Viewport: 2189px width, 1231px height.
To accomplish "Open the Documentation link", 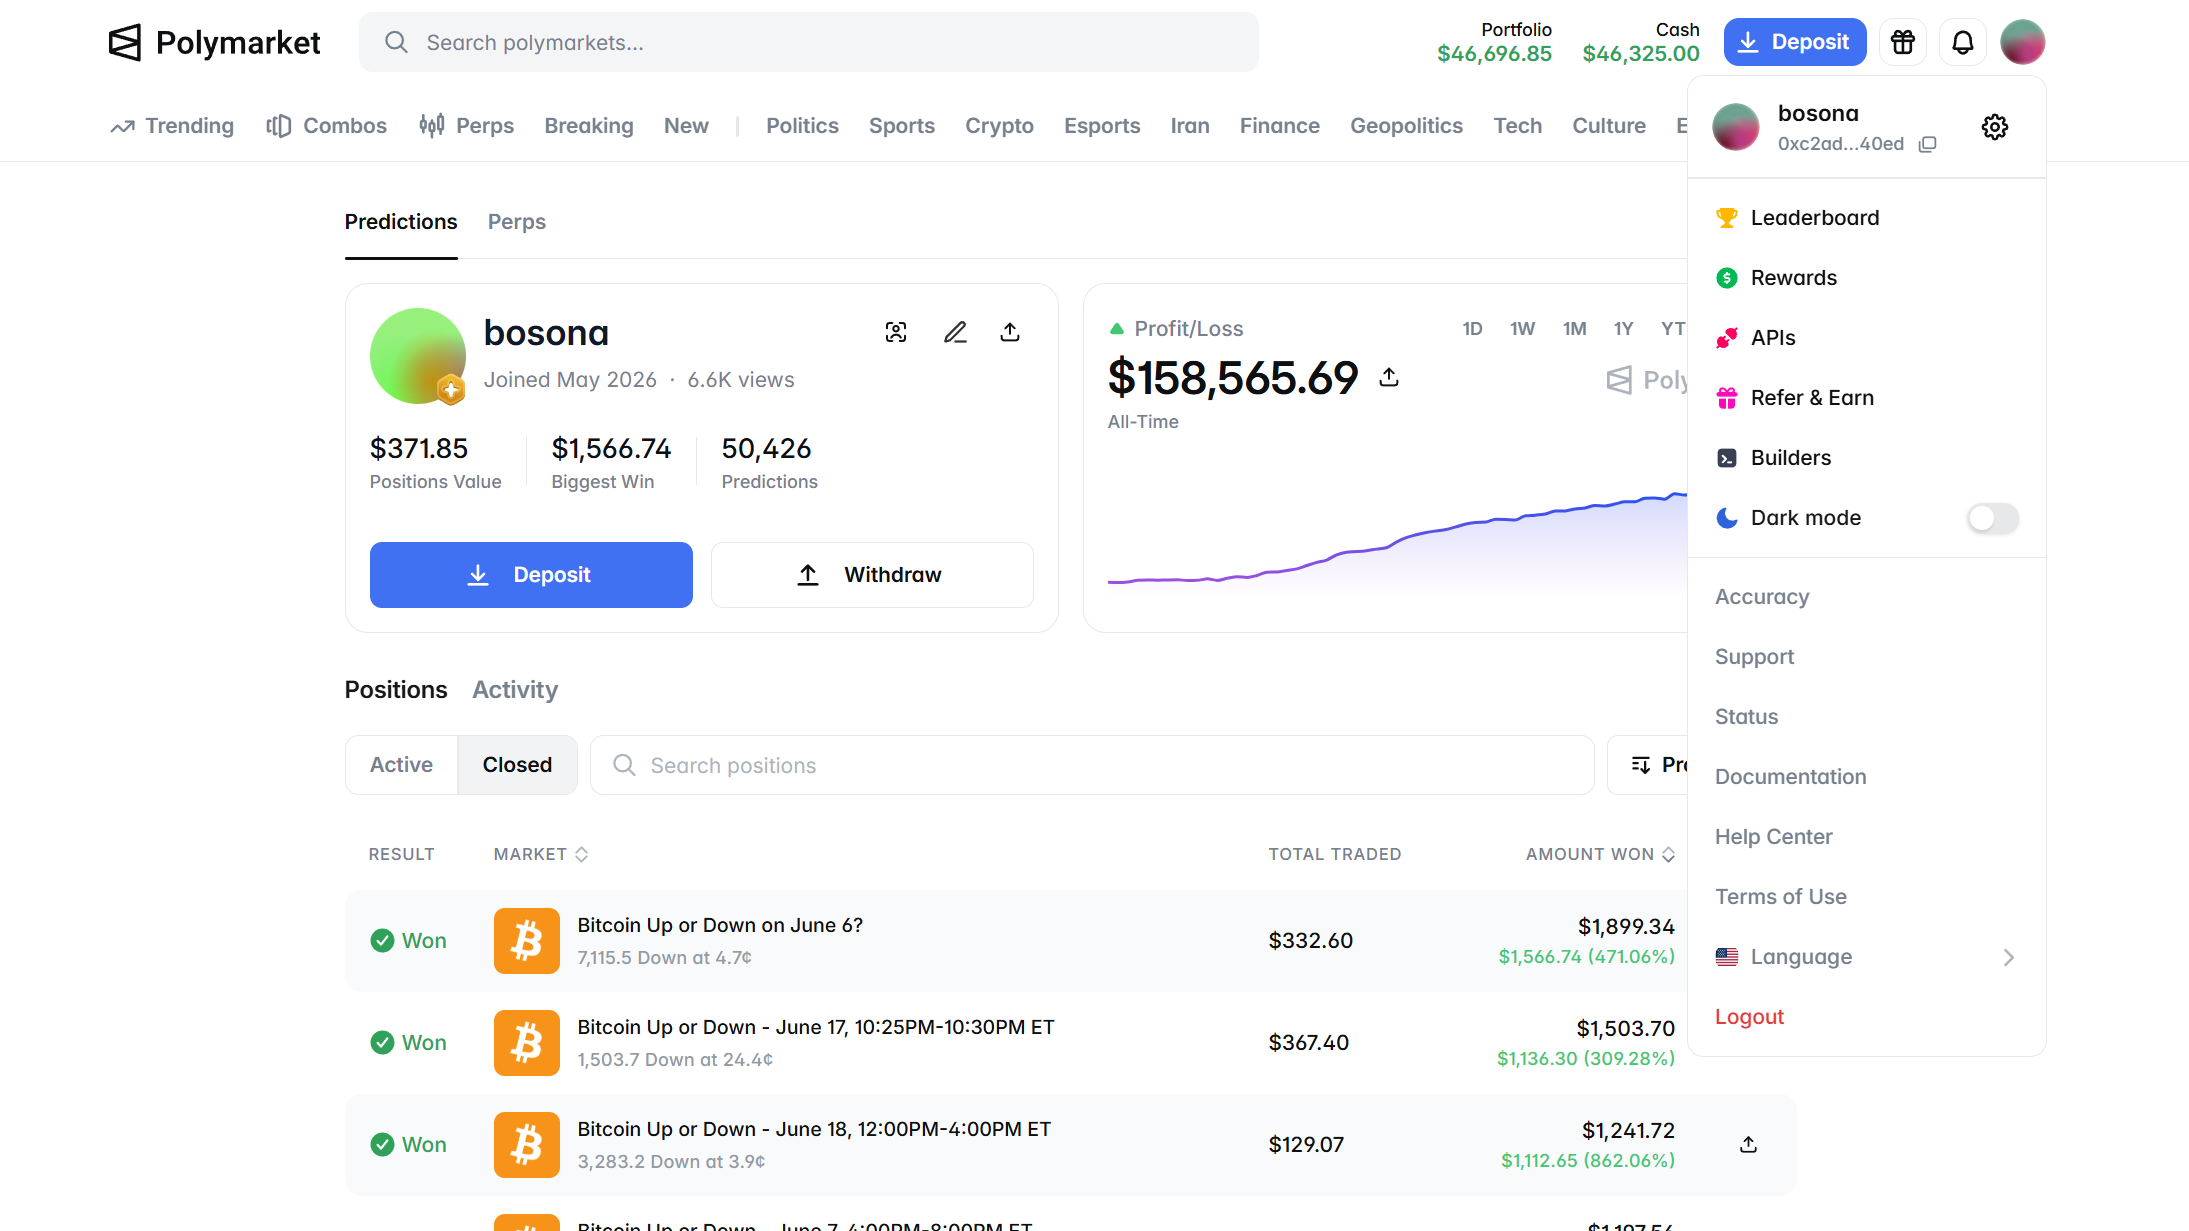I will pos(1790,777).
